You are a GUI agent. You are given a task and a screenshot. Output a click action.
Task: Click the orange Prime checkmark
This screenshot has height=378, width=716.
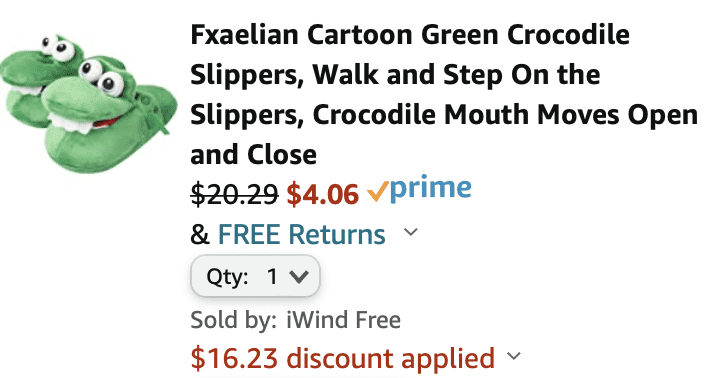pos(378,191)
